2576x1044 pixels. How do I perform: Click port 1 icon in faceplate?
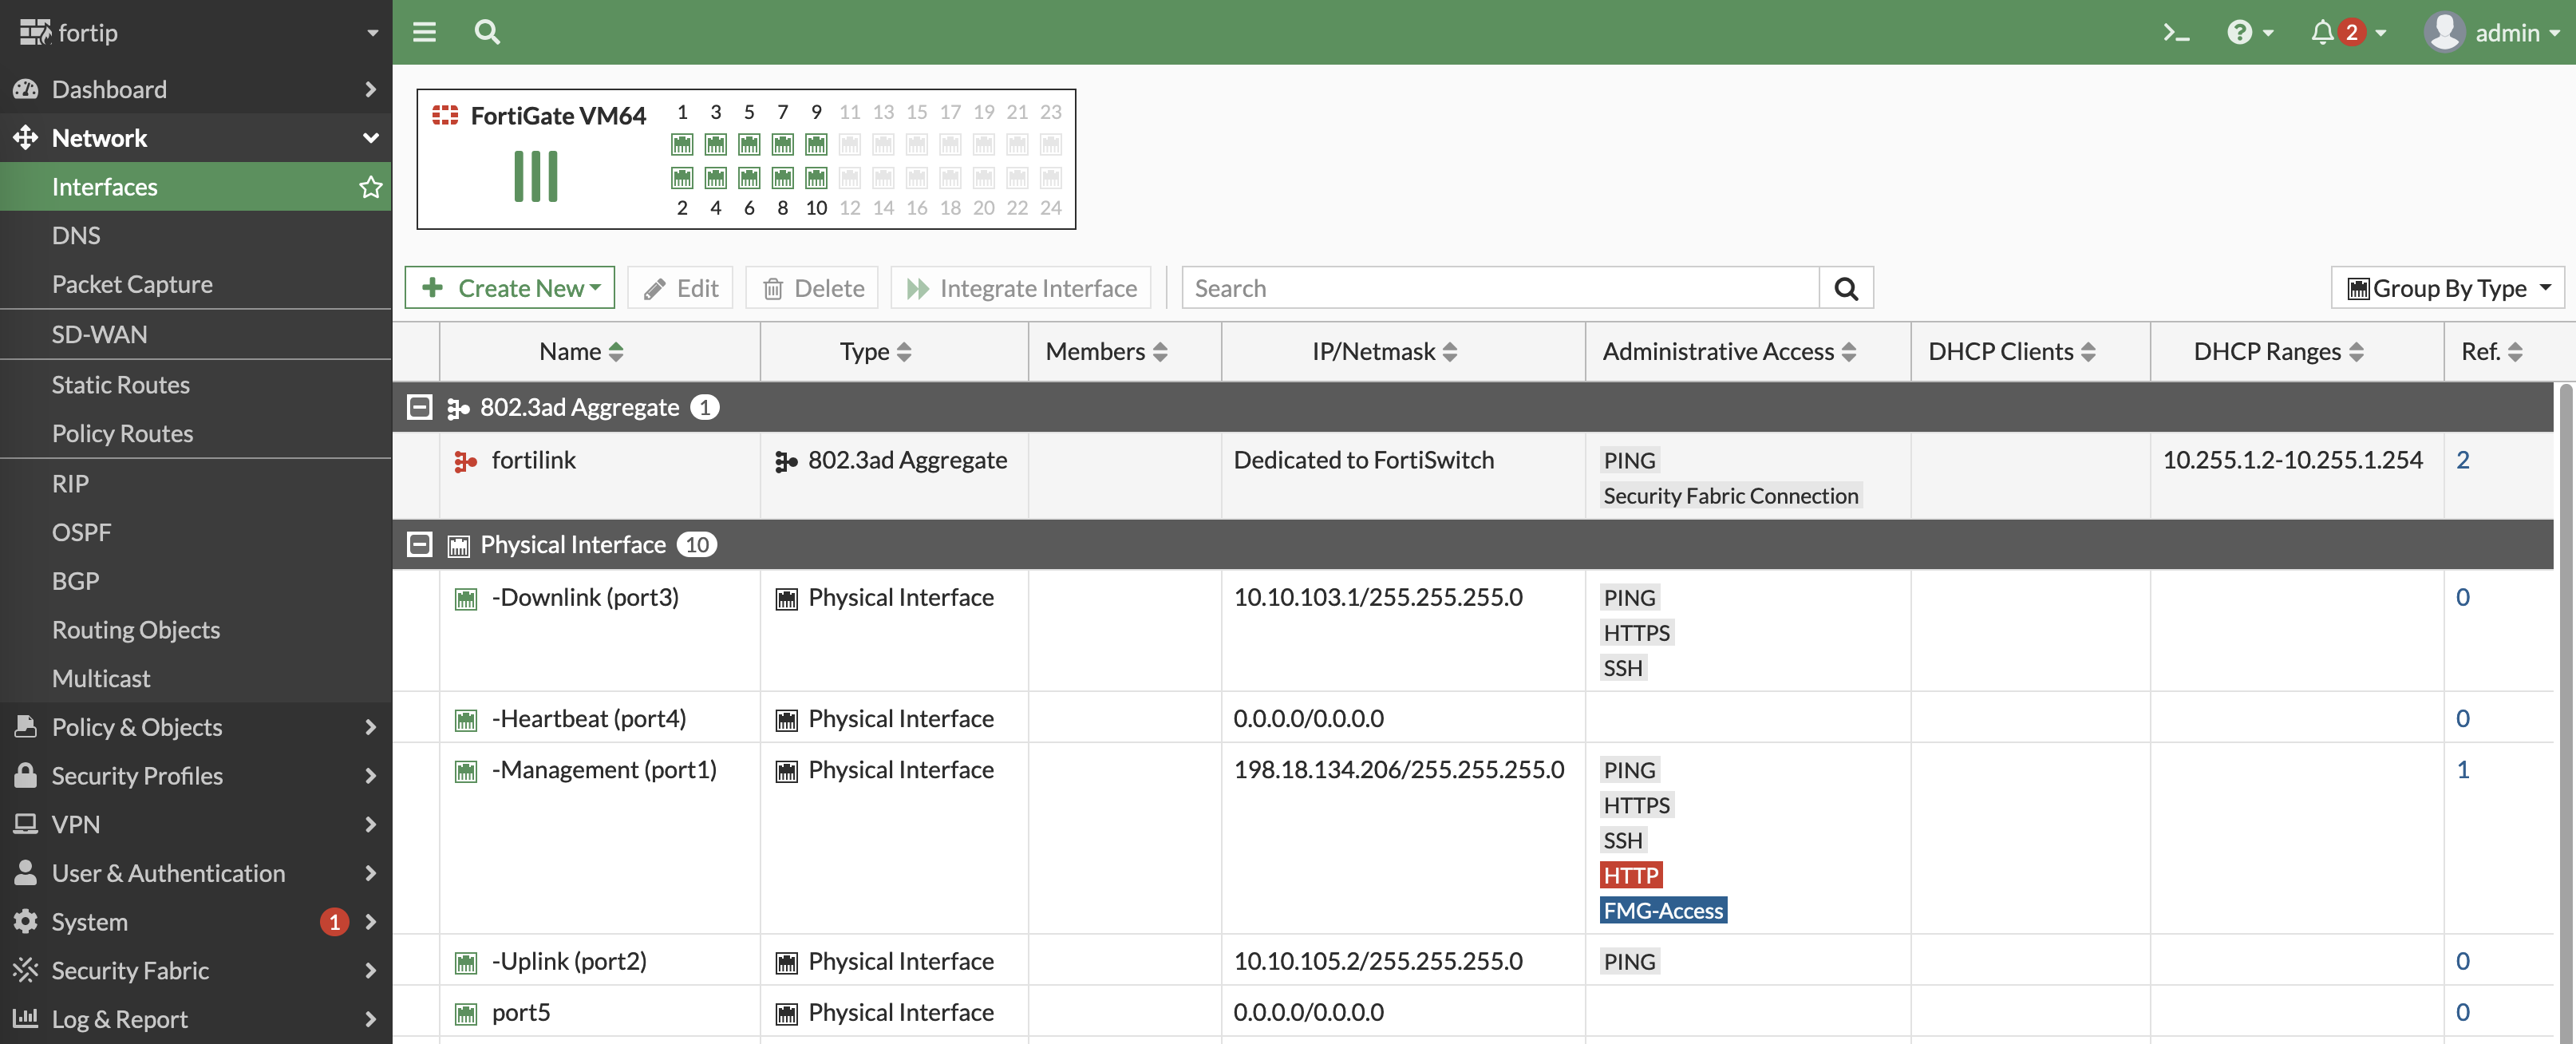682,145
